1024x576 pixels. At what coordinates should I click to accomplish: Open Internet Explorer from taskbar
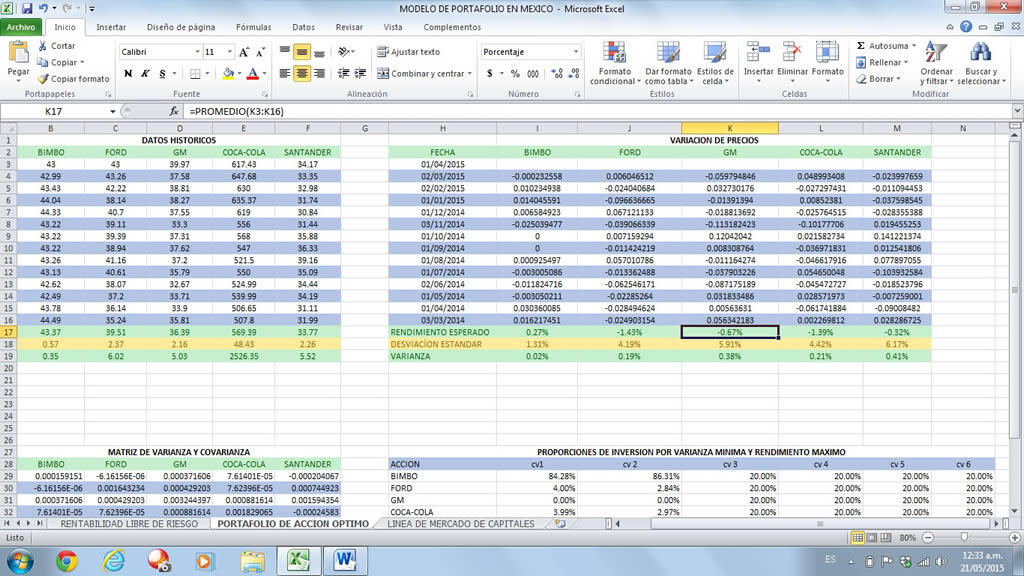(113, 560)
